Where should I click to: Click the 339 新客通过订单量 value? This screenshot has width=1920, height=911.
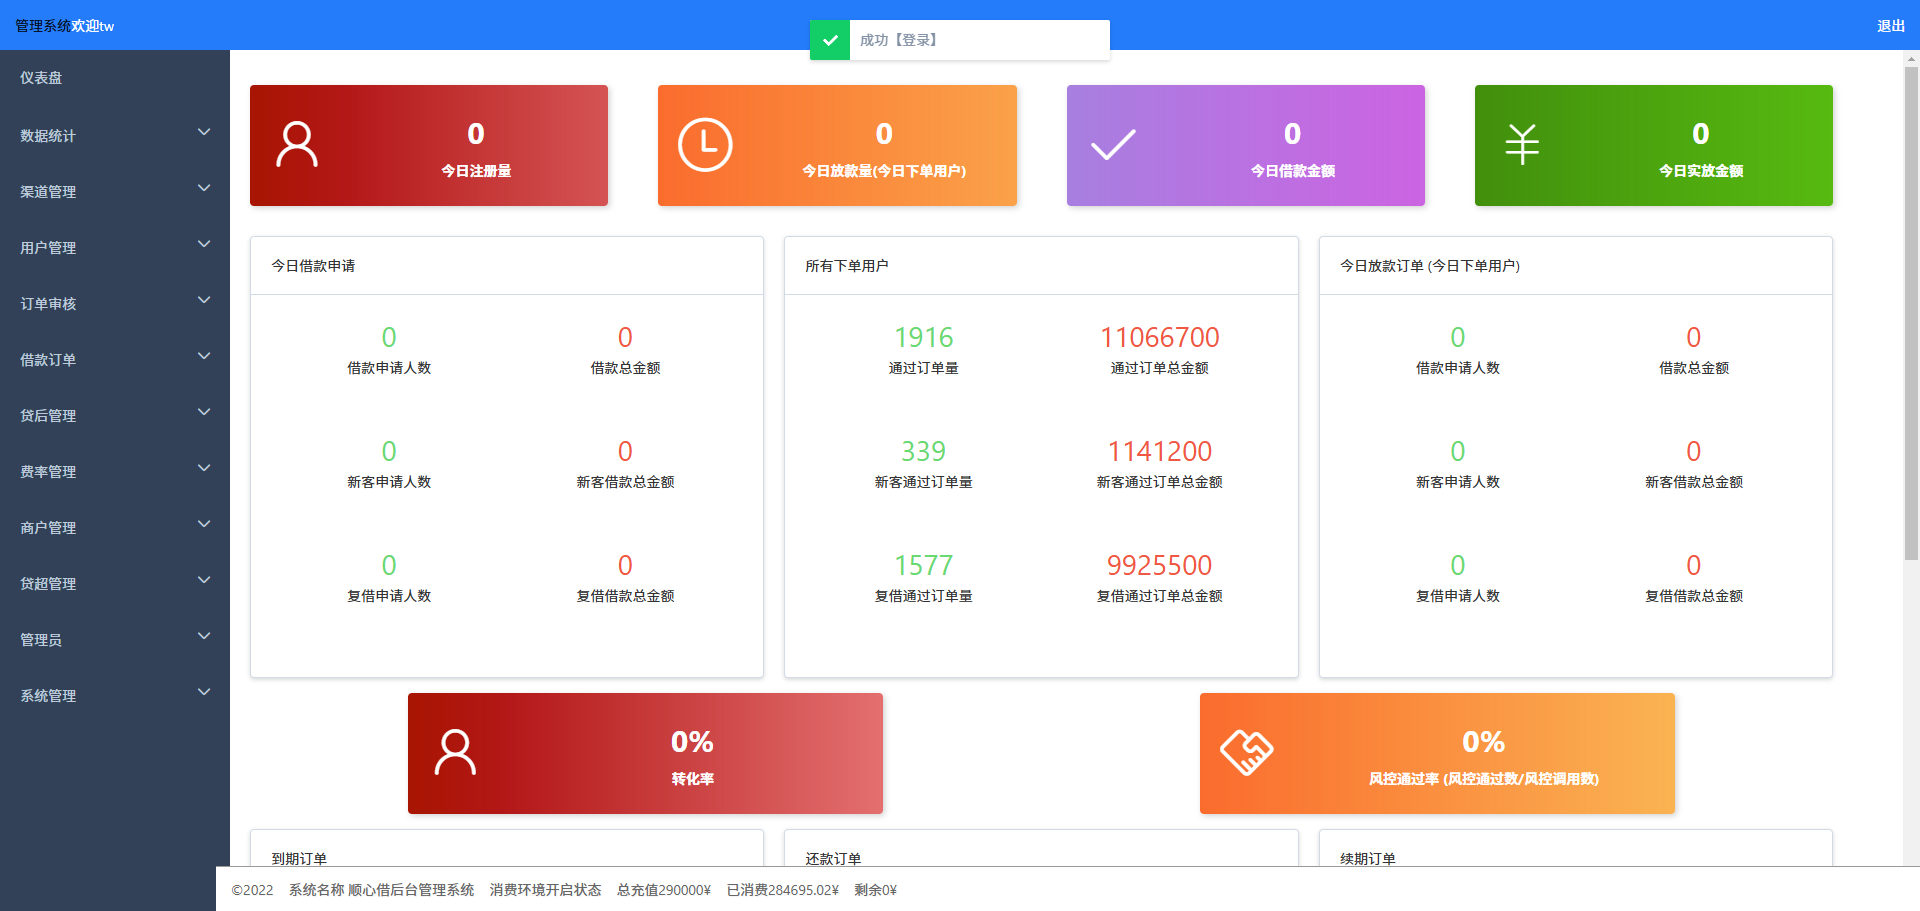pyautogui.click(x=923, y=452)
